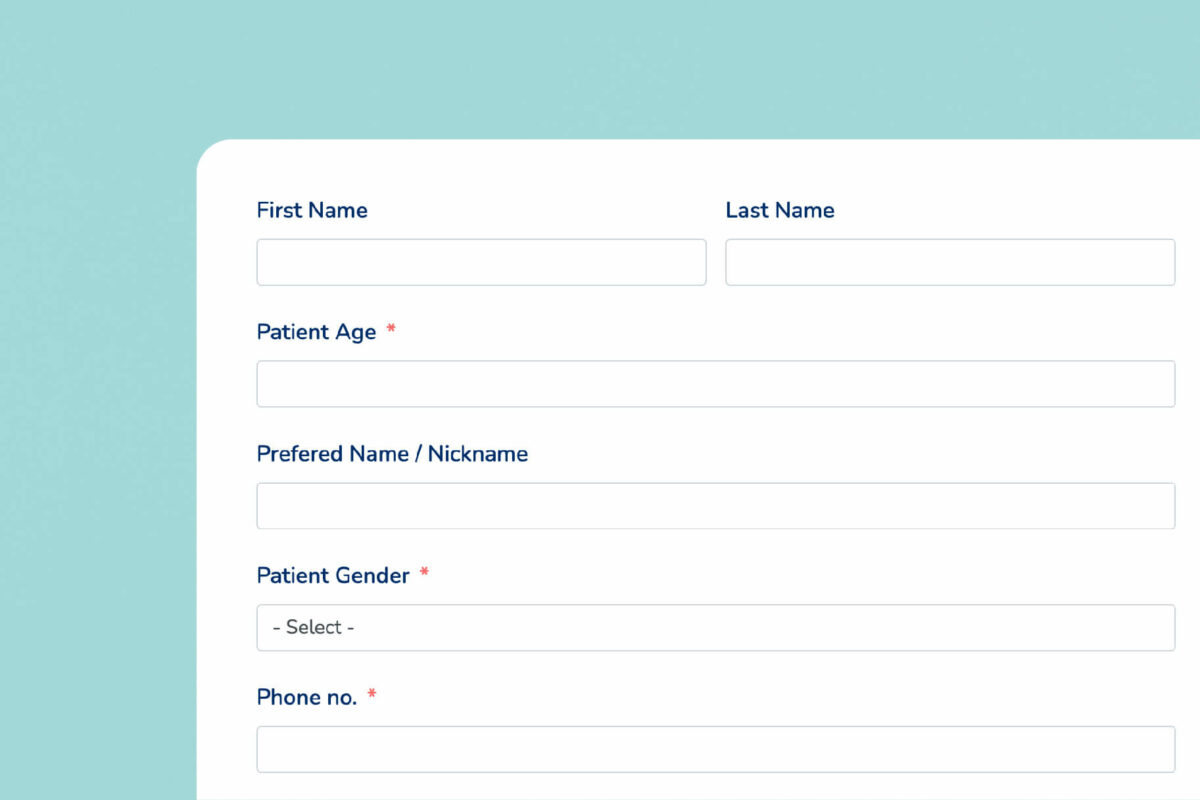1200x800 pixels.
Task: Click the 'First Name' label
Action: pyautogui.click(x=312, y=210)
